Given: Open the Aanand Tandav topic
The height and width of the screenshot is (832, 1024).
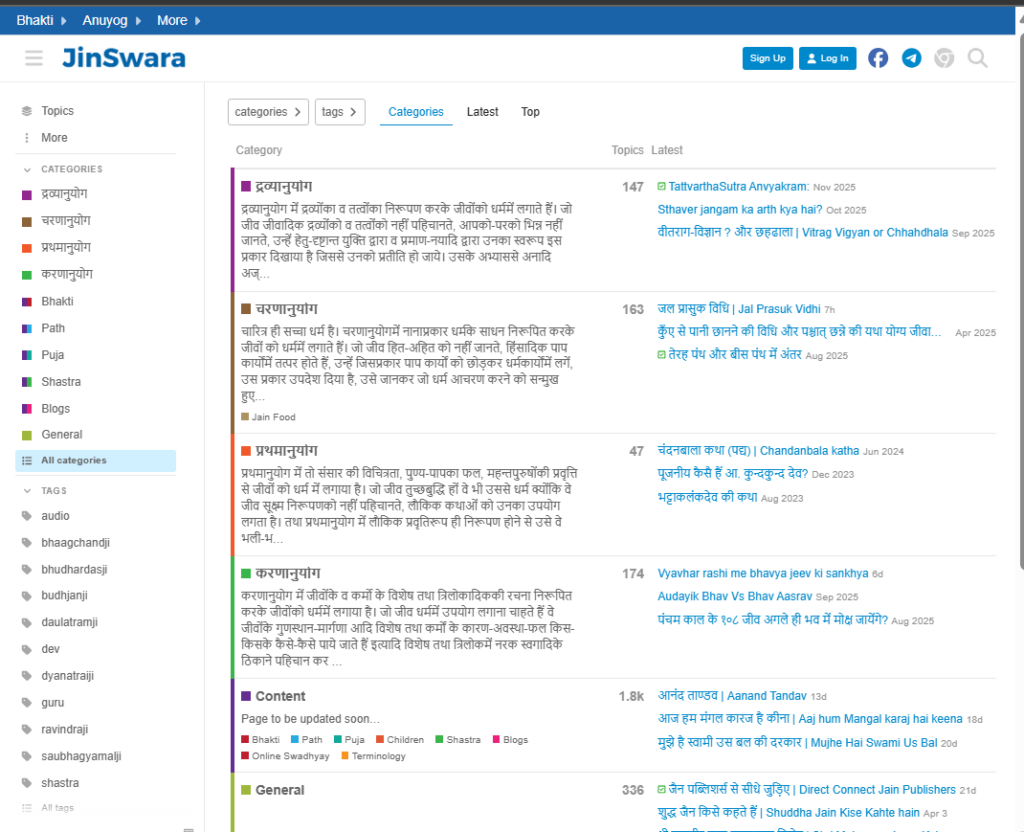Looking at the screenshot, I should (x=732, y=696).
